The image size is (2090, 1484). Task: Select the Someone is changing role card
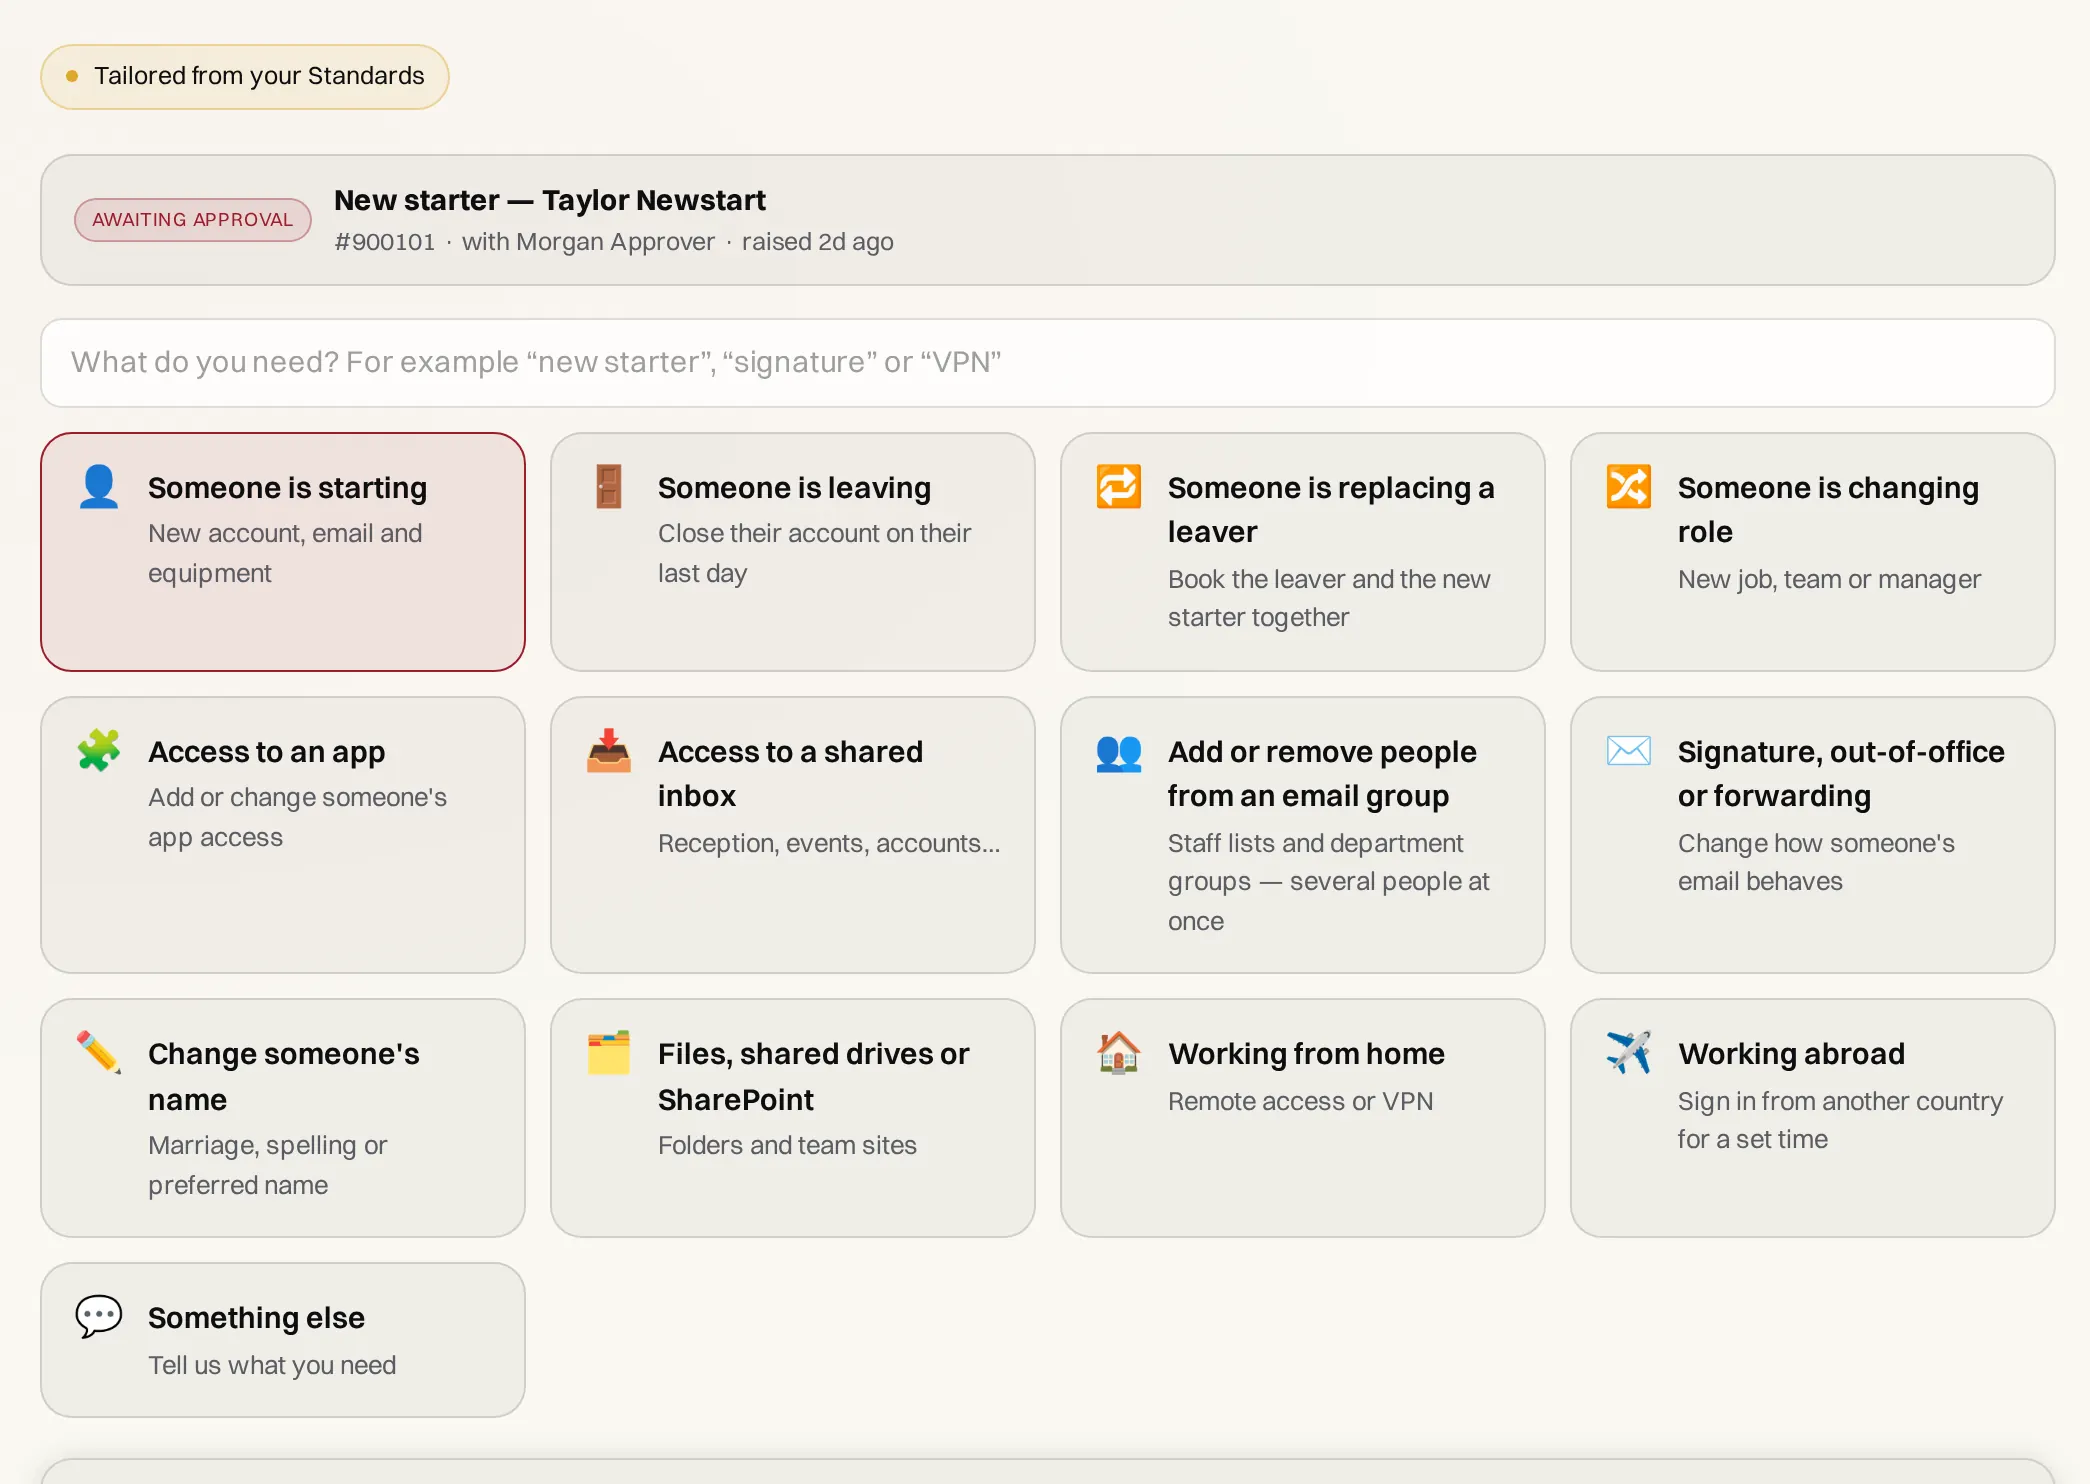click(x=1813, y=552)
